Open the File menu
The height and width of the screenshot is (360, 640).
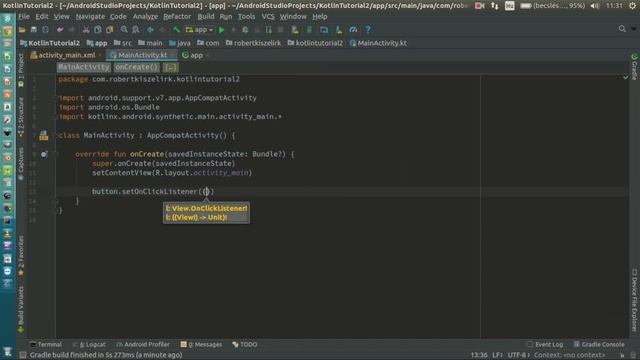click(x=24, y=17)
